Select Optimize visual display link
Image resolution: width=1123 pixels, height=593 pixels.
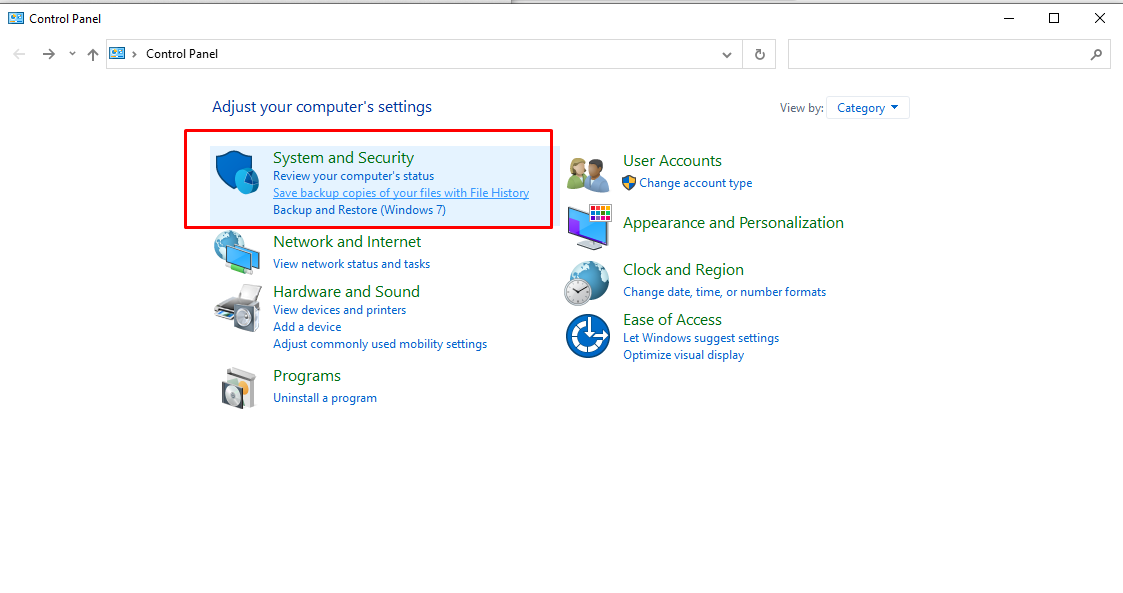683,355
